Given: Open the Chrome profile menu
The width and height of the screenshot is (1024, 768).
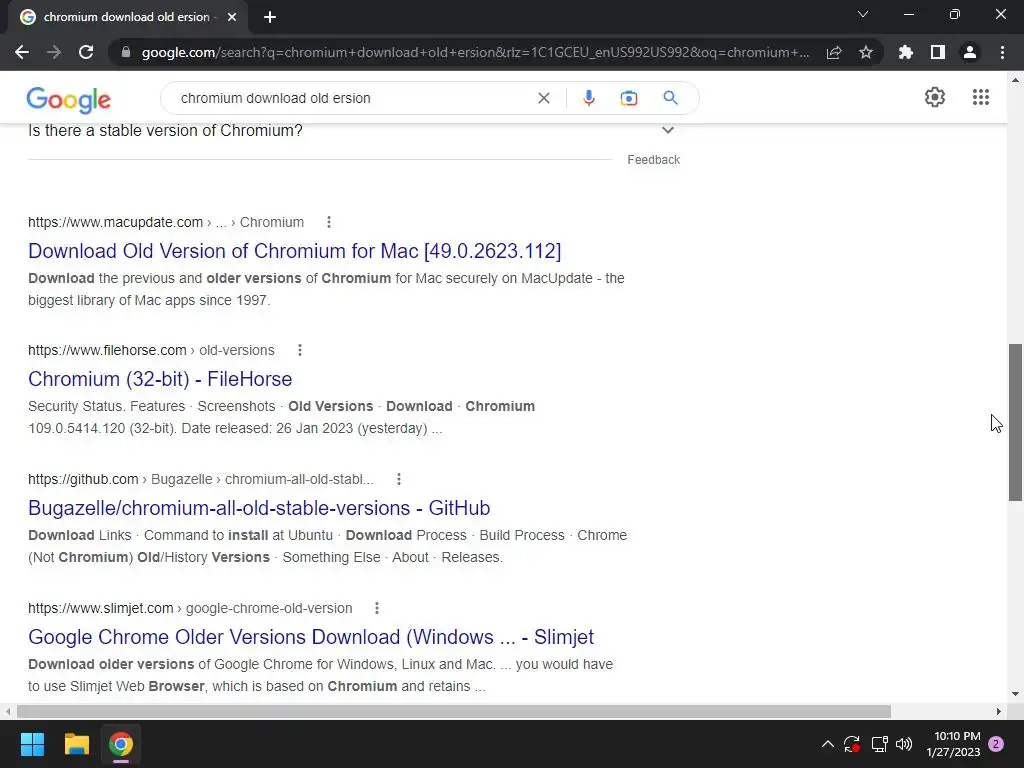Looking at the screenshot, I should [x=970, y=52].
